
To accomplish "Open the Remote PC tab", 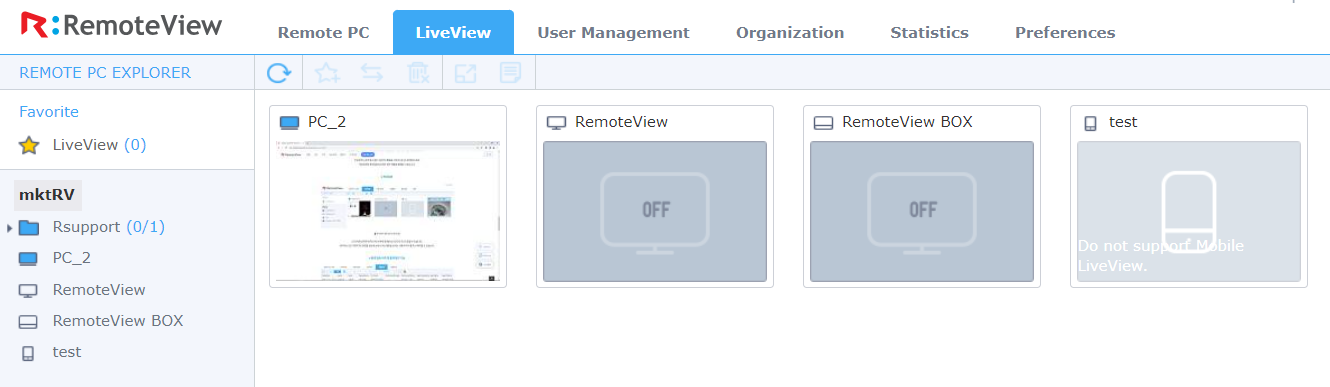I will tap(324, 32).
